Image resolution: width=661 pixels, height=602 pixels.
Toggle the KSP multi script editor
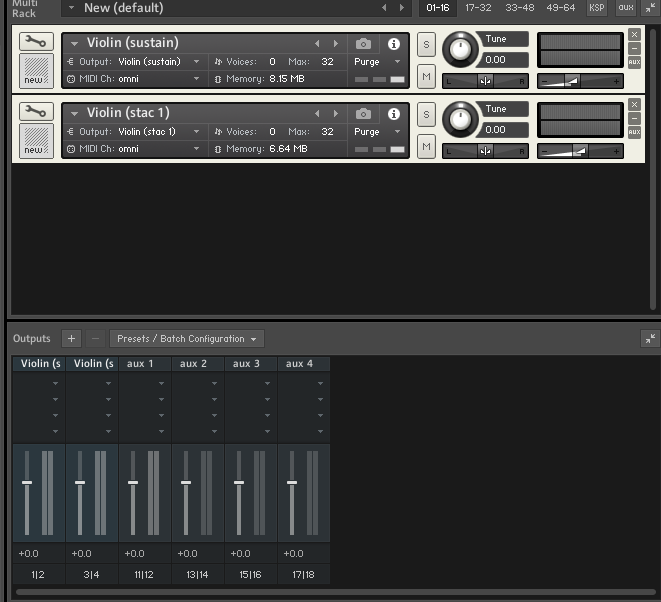coord(597,8)
